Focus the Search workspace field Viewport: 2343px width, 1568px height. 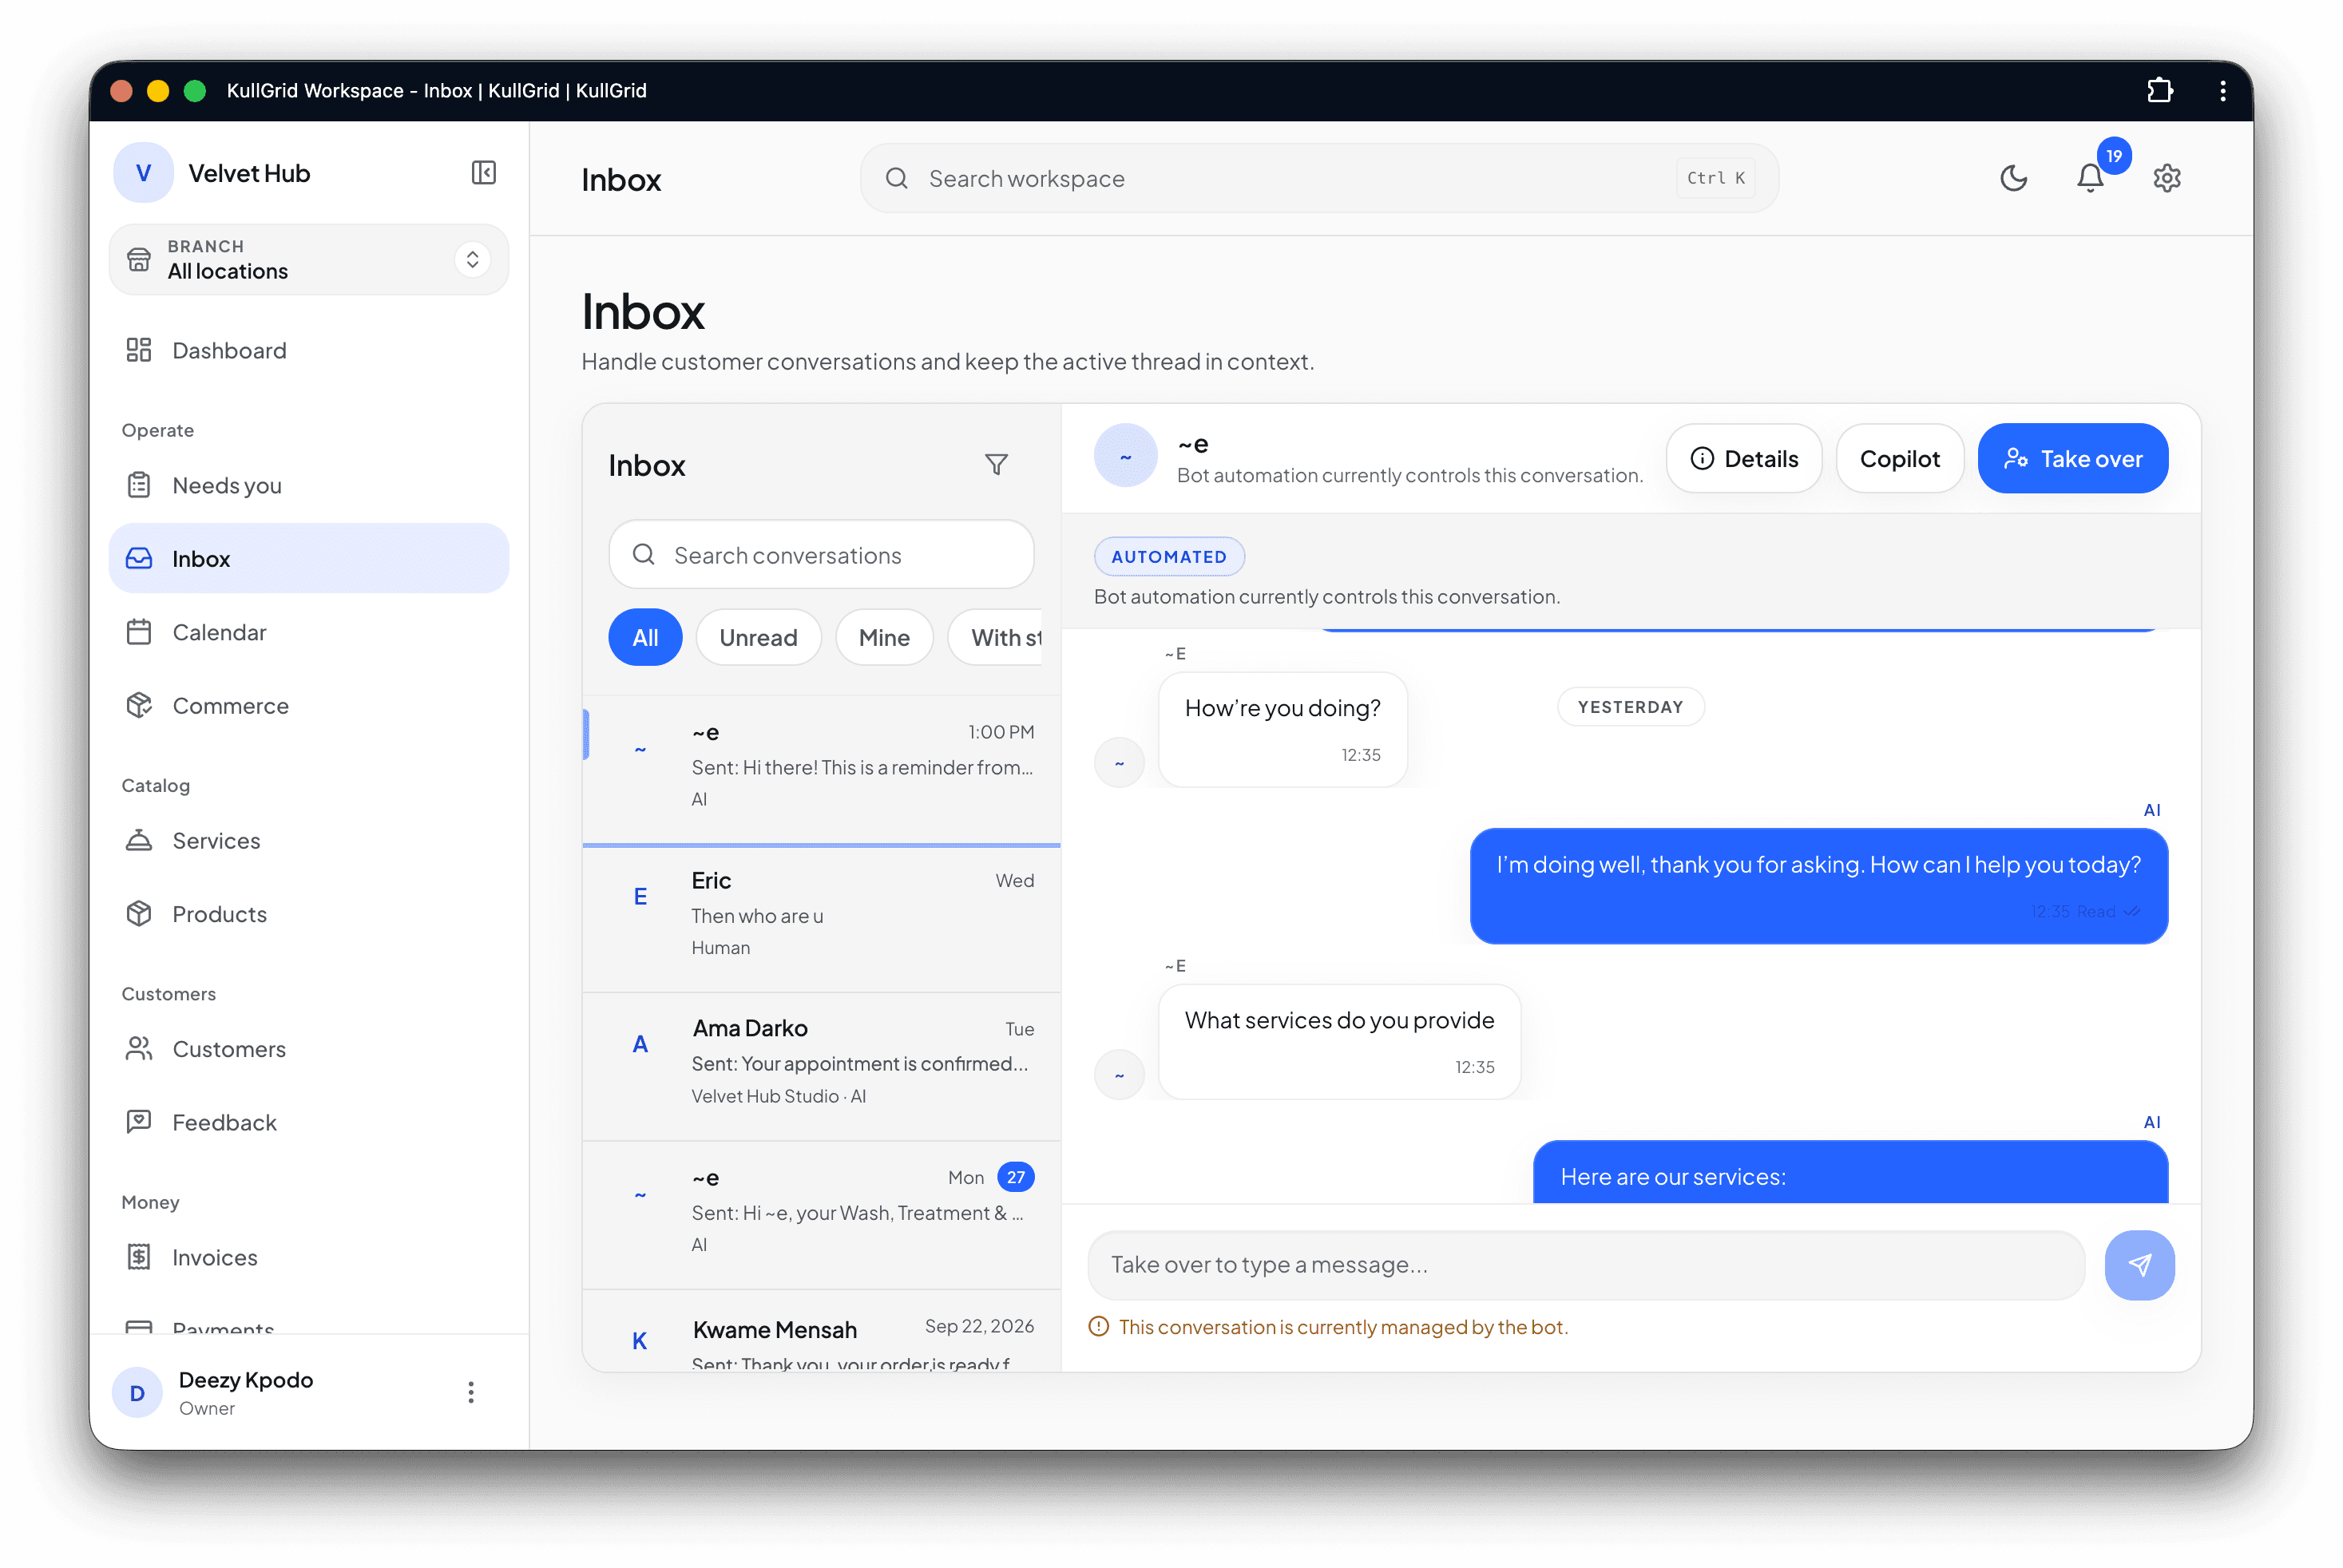(1319, 178)
